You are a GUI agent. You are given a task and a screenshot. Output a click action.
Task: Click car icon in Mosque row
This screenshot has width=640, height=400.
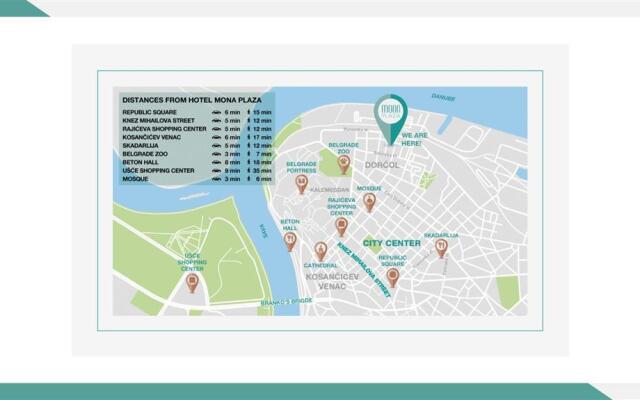tap(216, 179)
